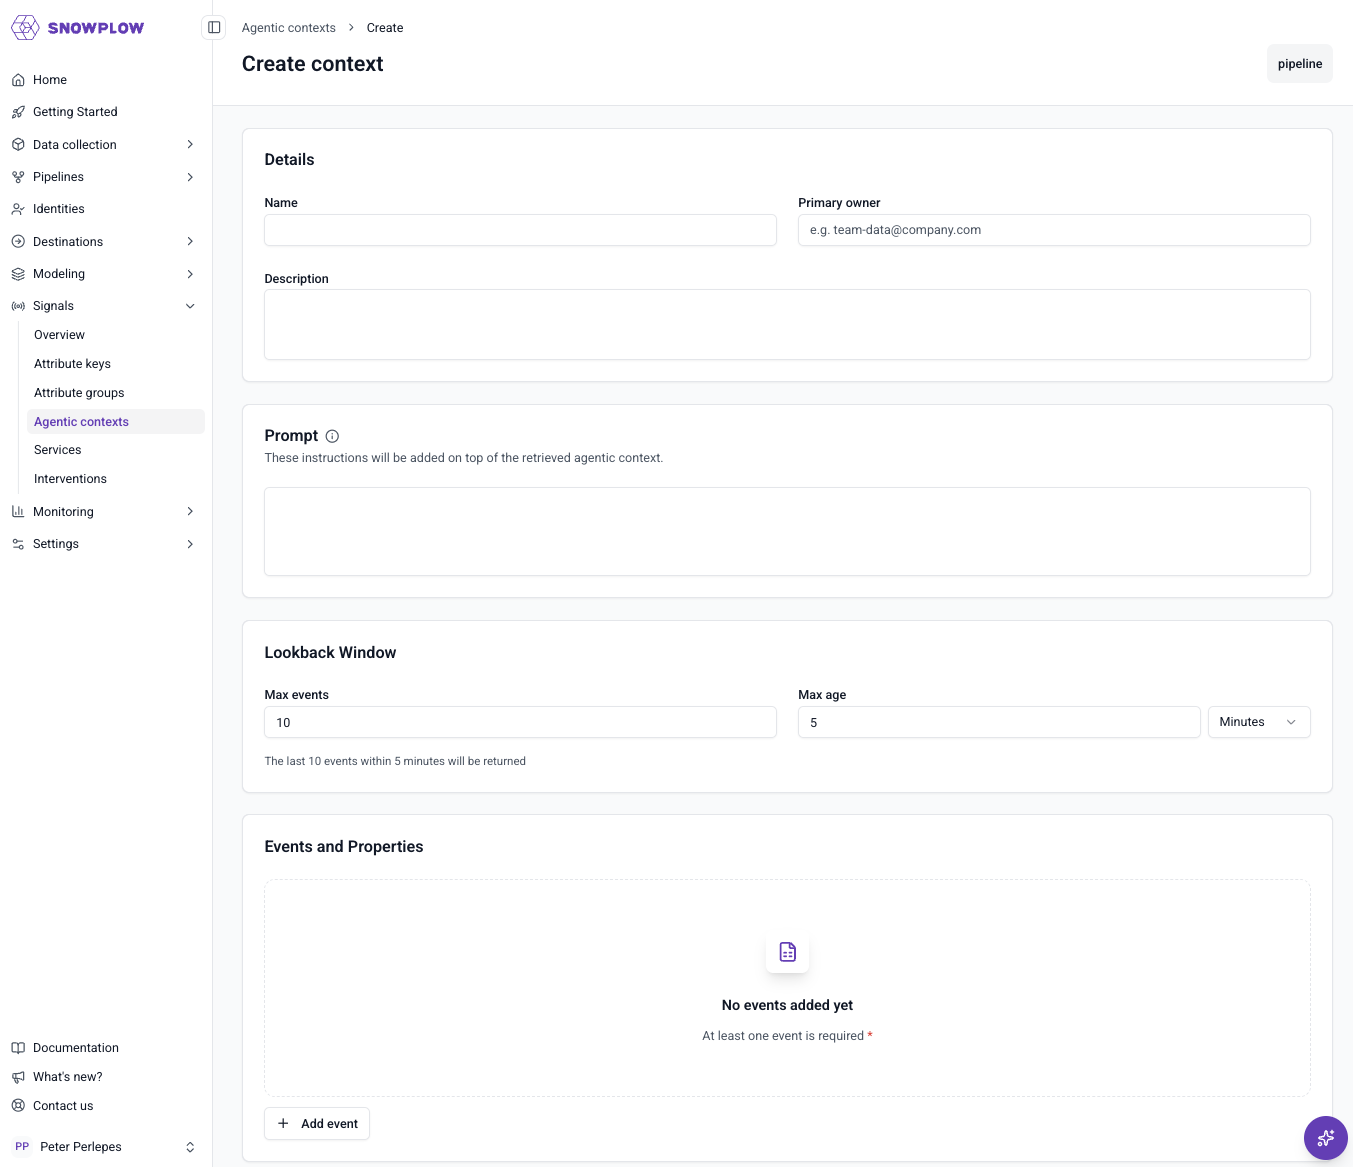This screenshot has height=1167, width=1353.
Task: Click the Events and Properties heading
Action: [344, 847]
